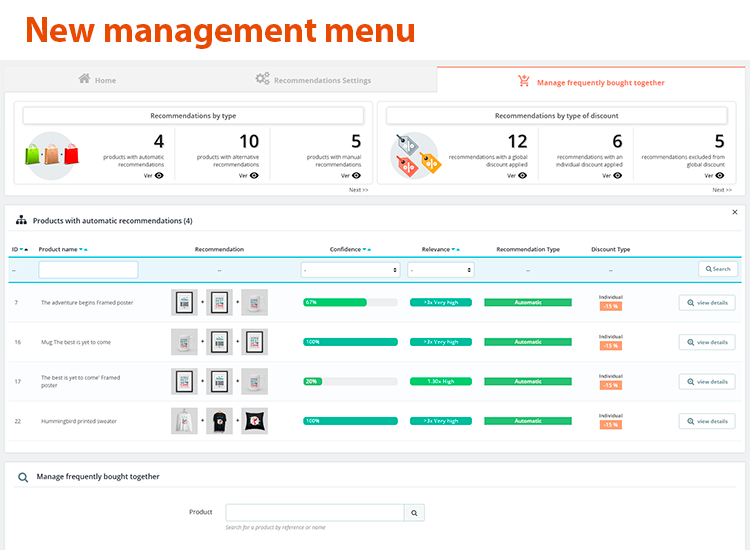
Task: Select Manage frequently bought together tab
Action: point(591,82)
